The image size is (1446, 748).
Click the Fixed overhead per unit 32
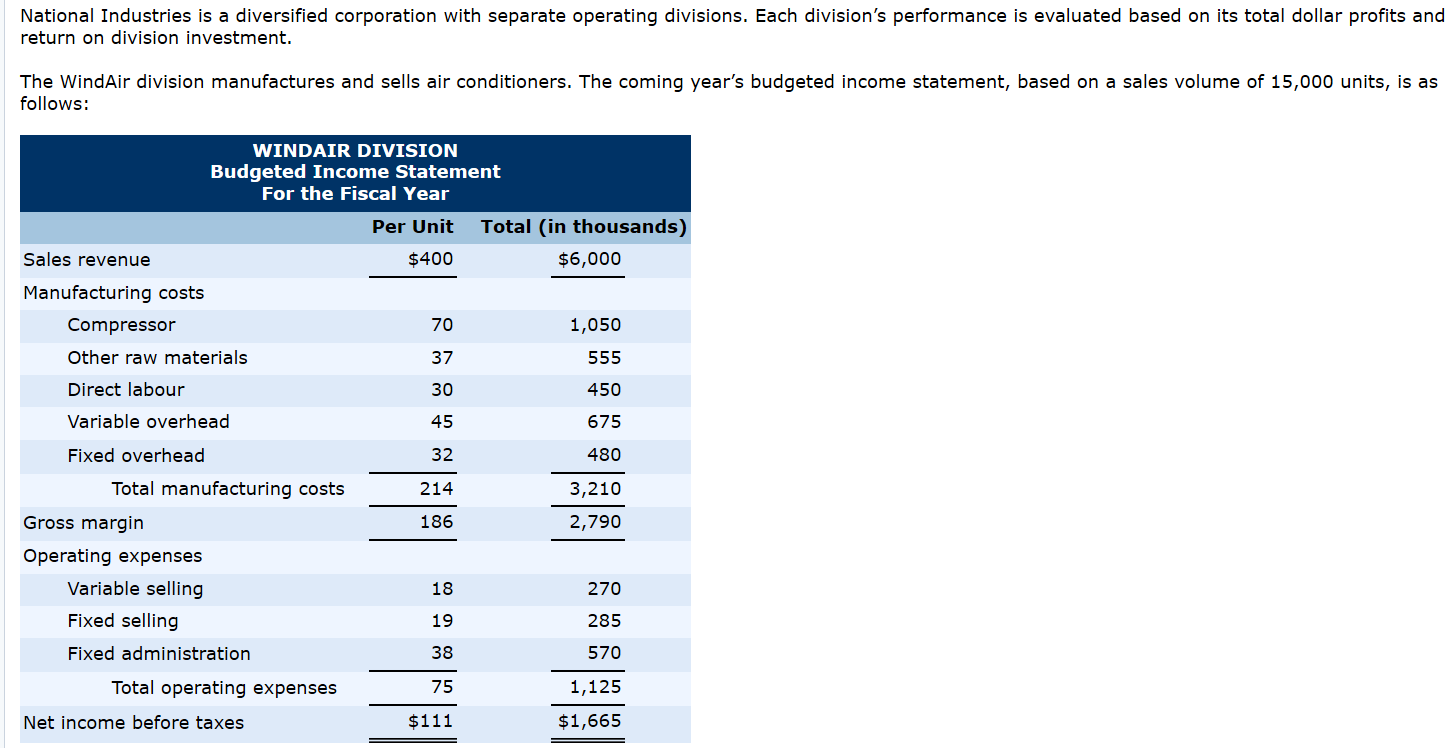[442, 455]
